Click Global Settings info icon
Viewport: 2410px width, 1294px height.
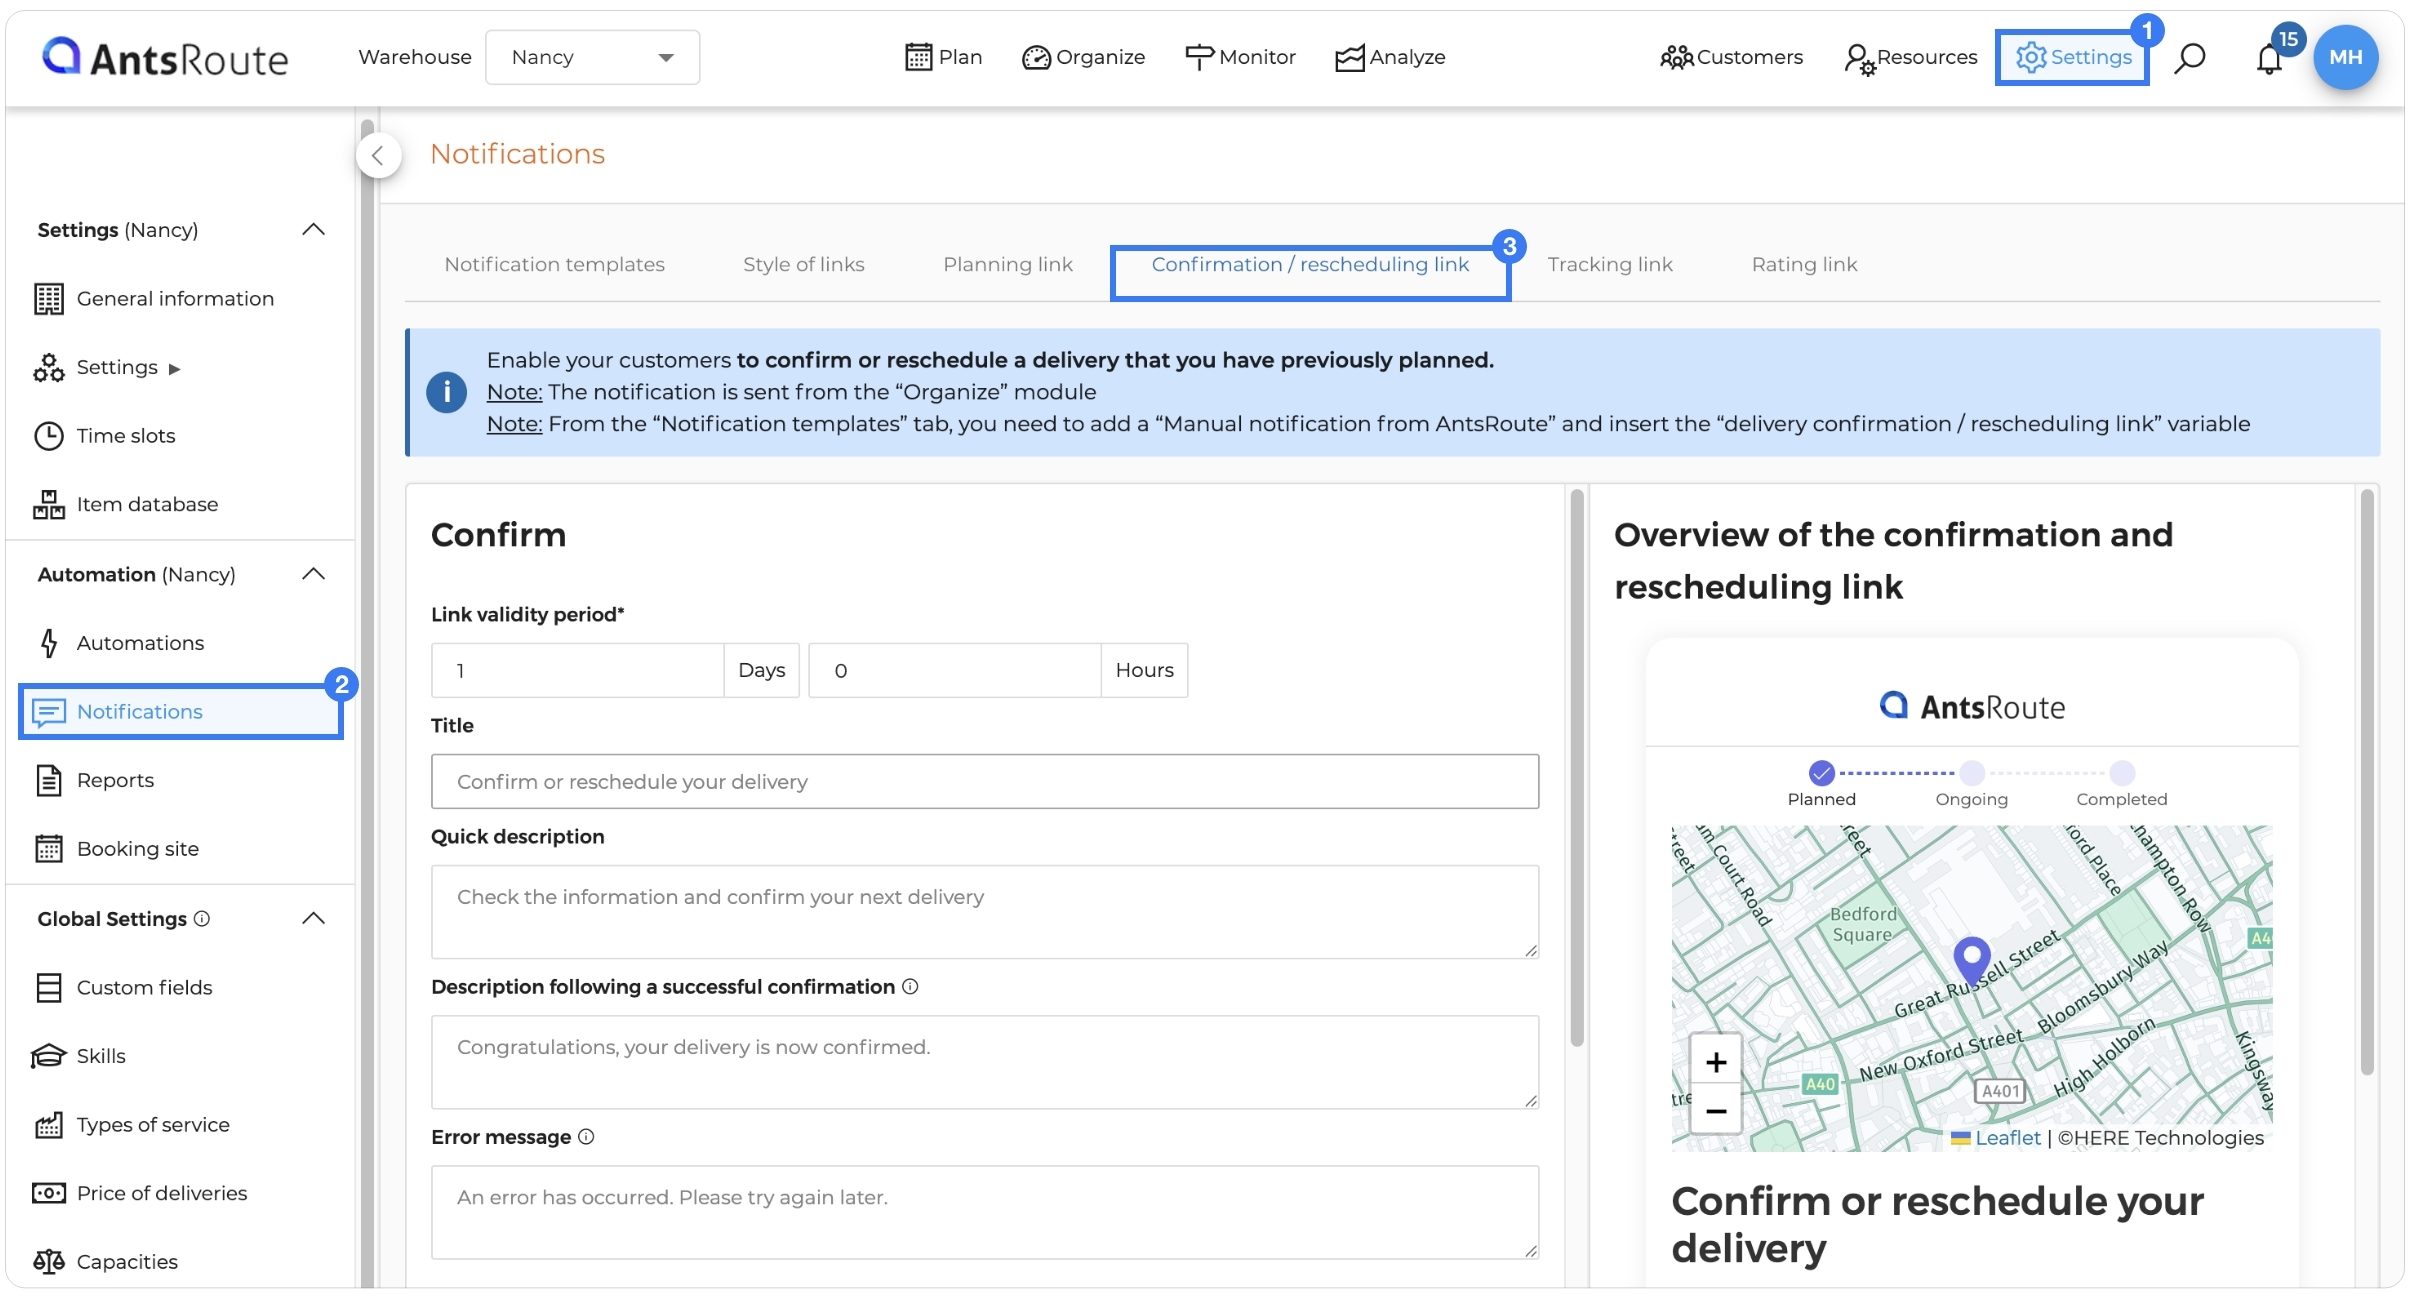click(x=201, y=918)
